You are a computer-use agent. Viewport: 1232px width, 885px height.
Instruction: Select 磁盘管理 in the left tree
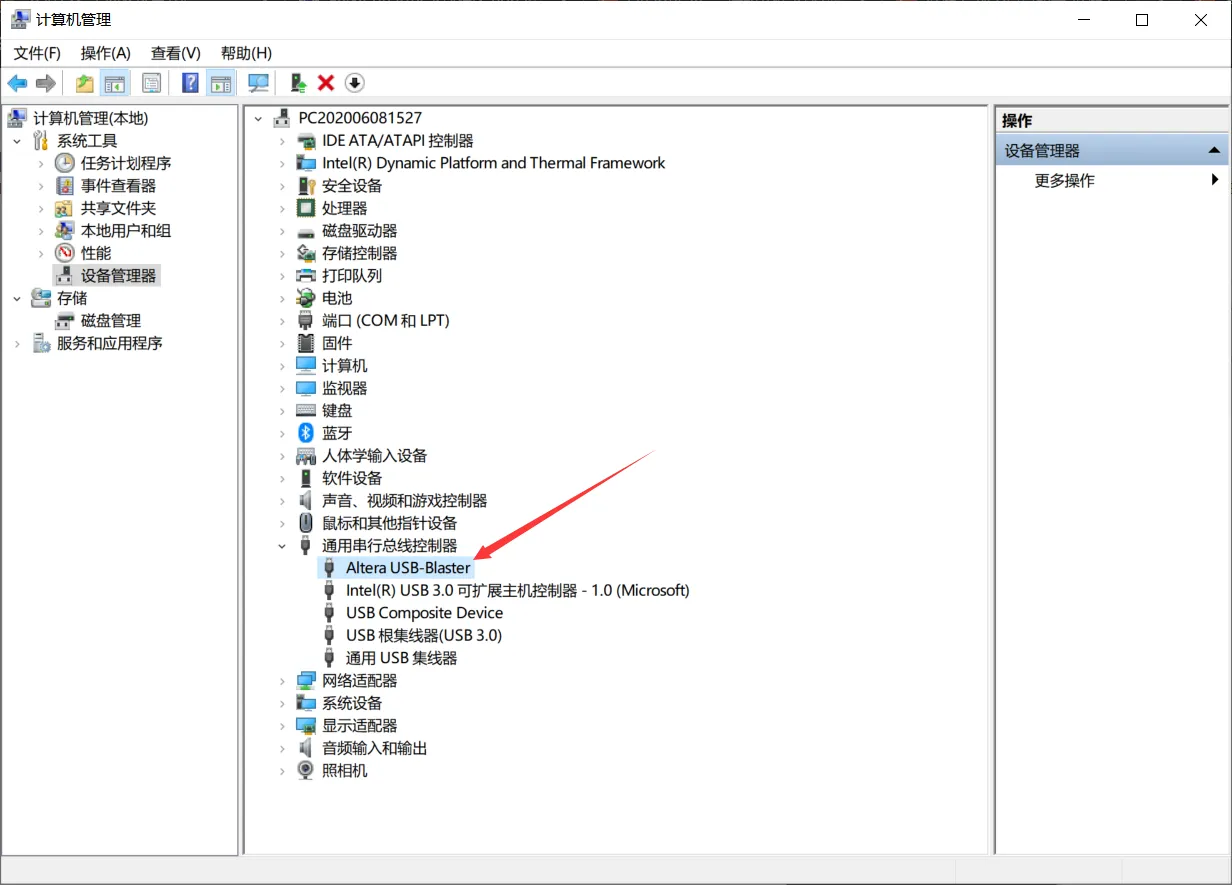tap(111, 321)
